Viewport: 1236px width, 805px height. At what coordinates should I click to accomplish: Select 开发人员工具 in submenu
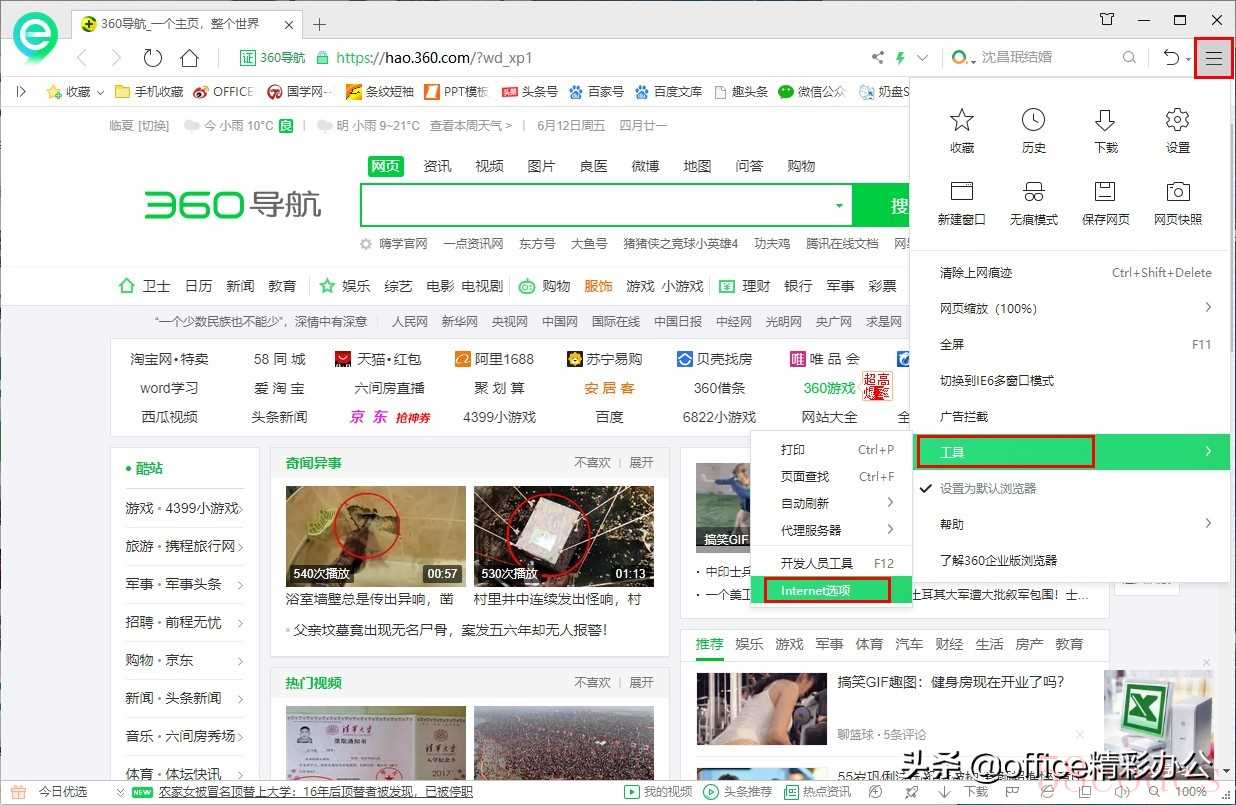832,563
